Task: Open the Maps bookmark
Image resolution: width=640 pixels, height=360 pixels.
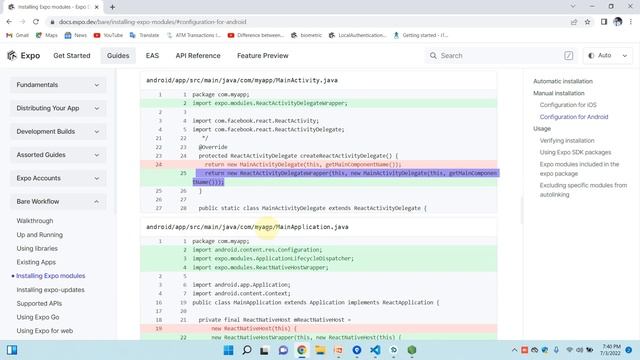Action: tap(47, 35)
